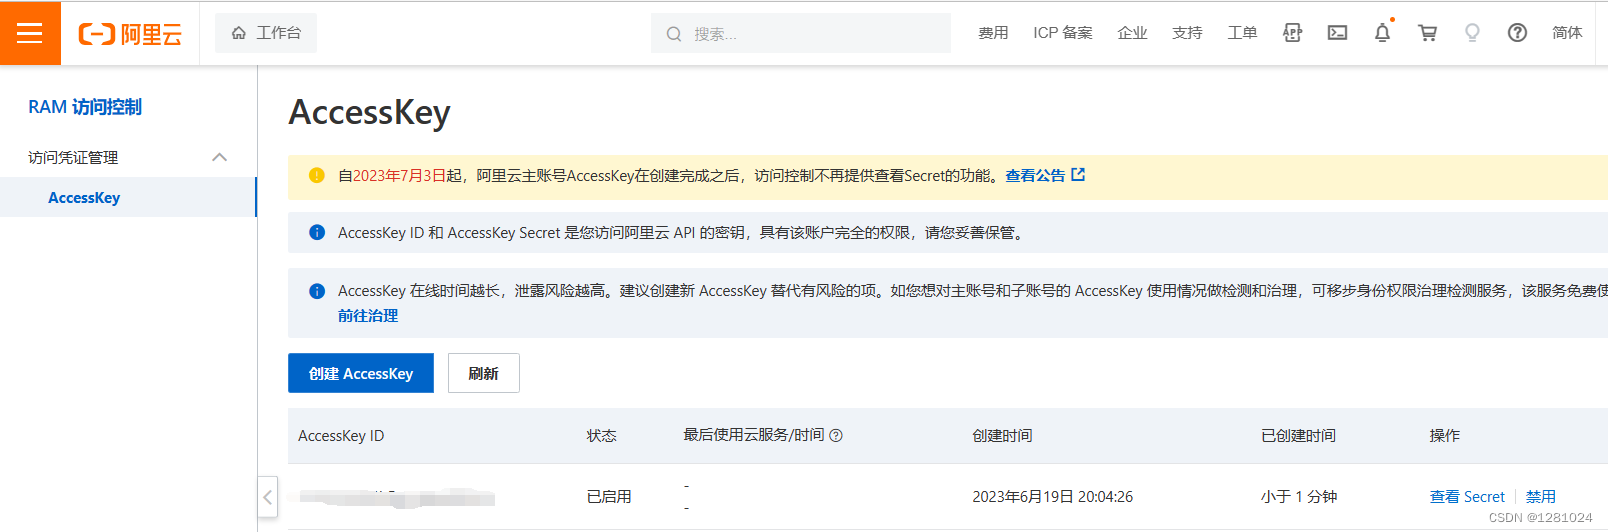1608x532 pixels.
Task: Click 创建 AccessKey button
Action: coord(361,373)
